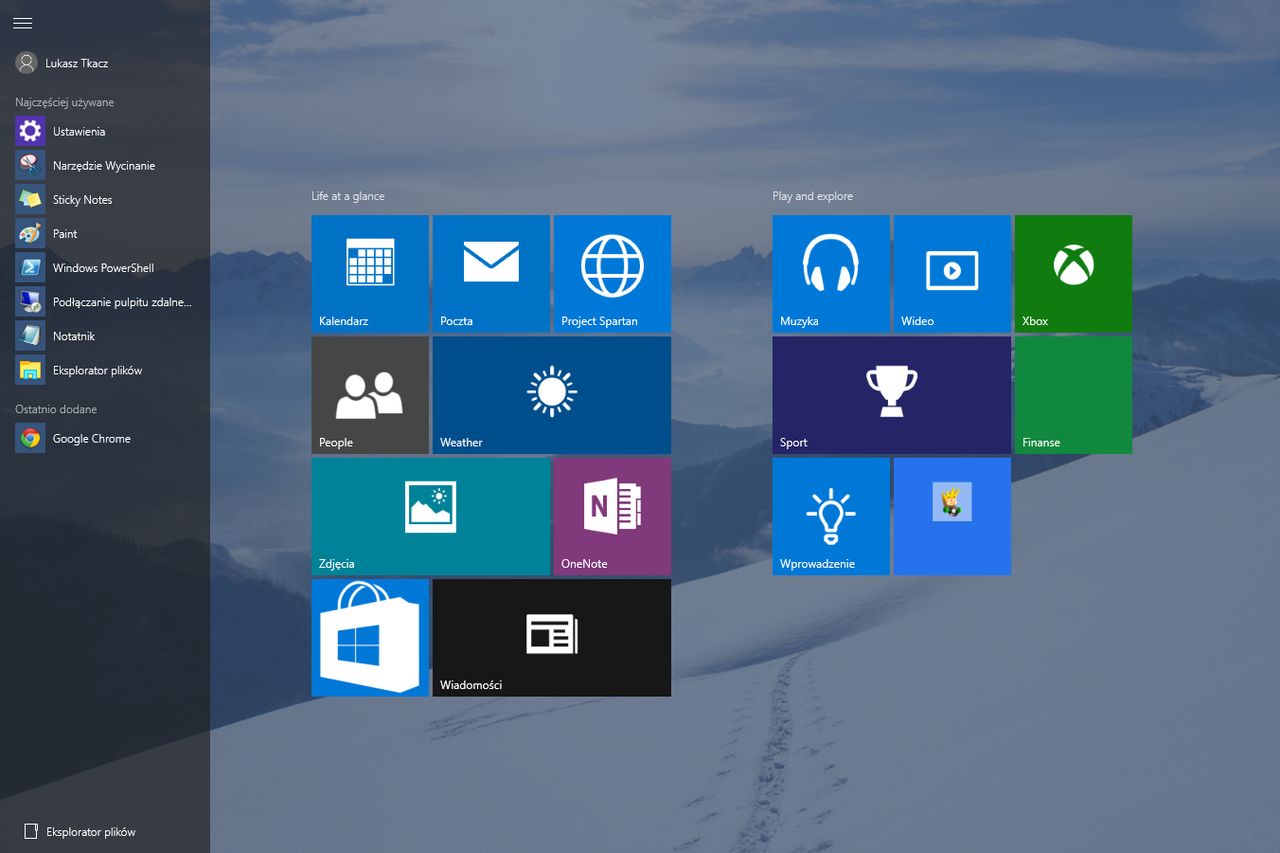Launch Narzędzie Wycinanie snipping tool icon

pos(30,165)
